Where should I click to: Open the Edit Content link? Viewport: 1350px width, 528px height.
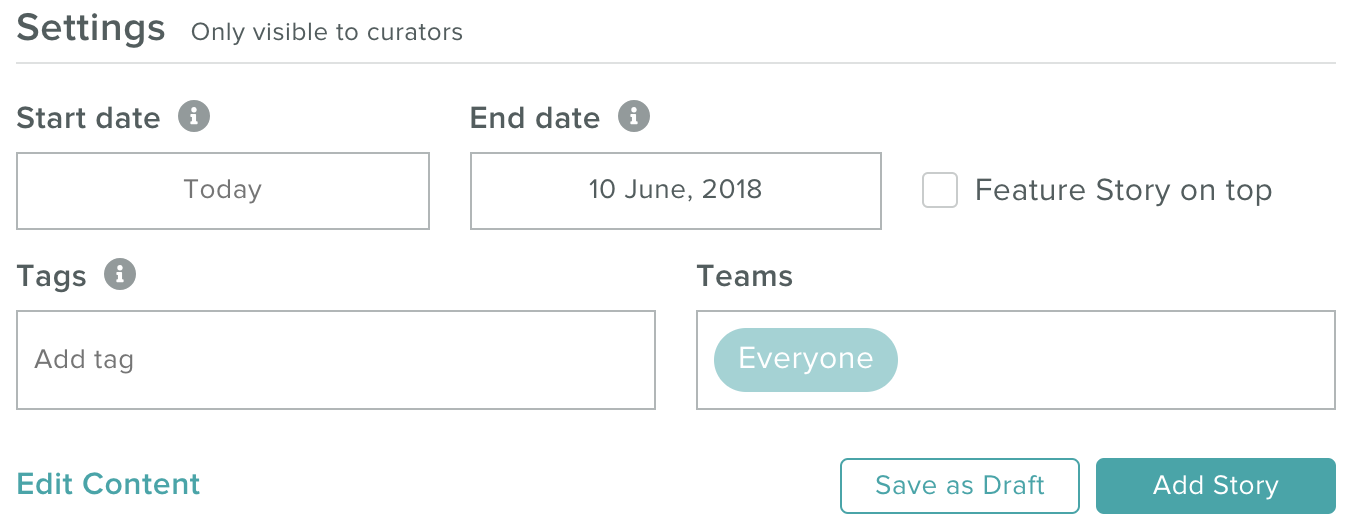(x=109, y=484)
